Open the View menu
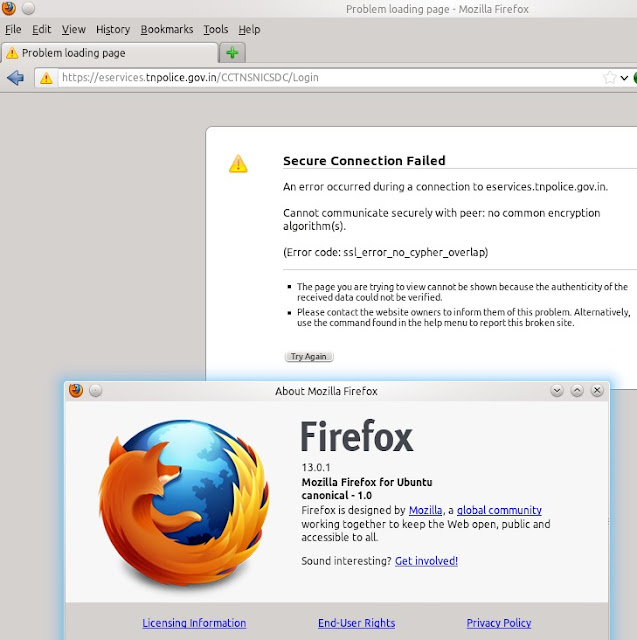 (x=74, y=29)
